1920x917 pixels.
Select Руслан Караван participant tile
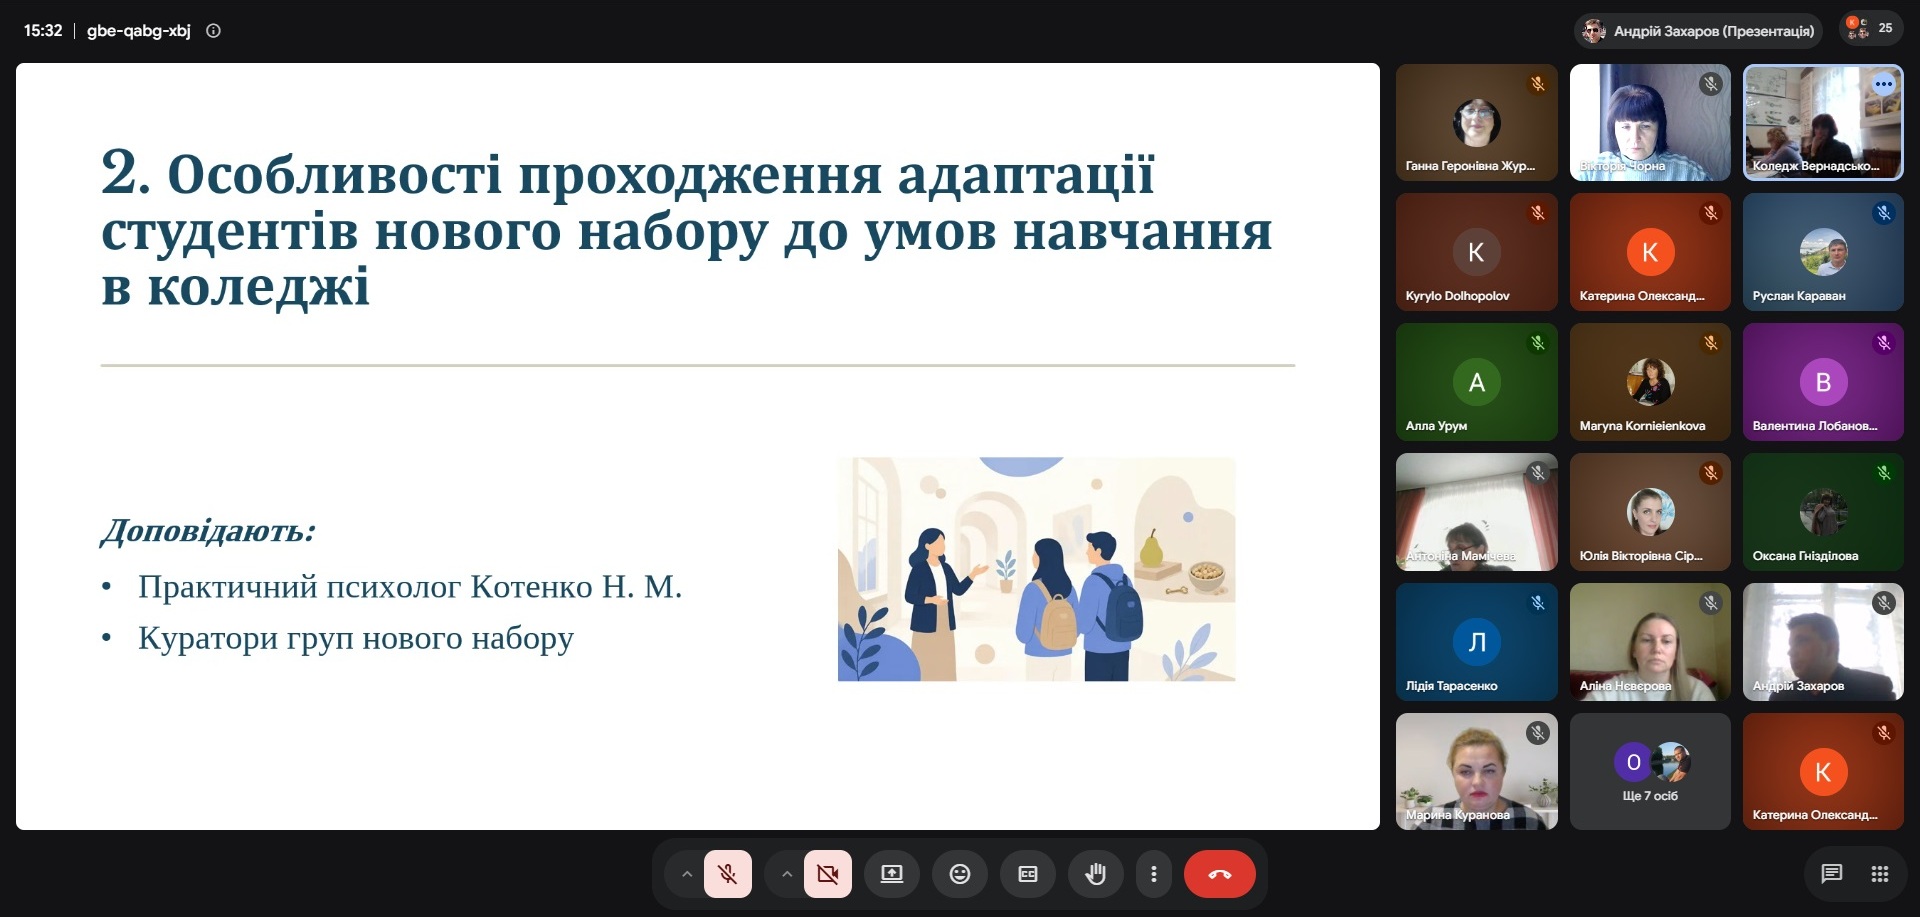tap(1823, 252)
